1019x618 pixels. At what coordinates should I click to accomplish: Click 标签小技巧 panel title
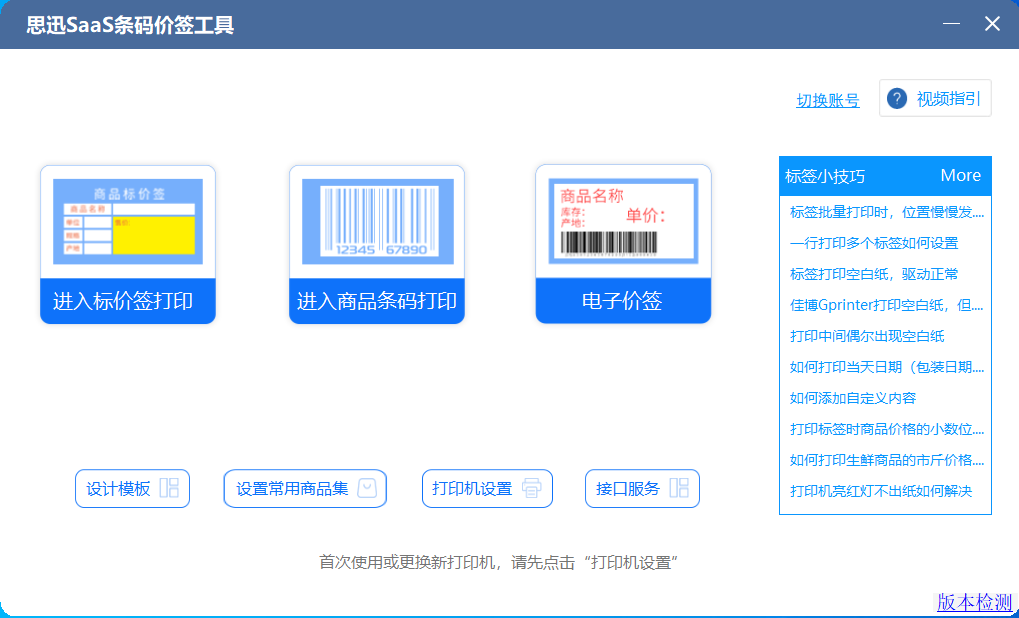(825, 176)
